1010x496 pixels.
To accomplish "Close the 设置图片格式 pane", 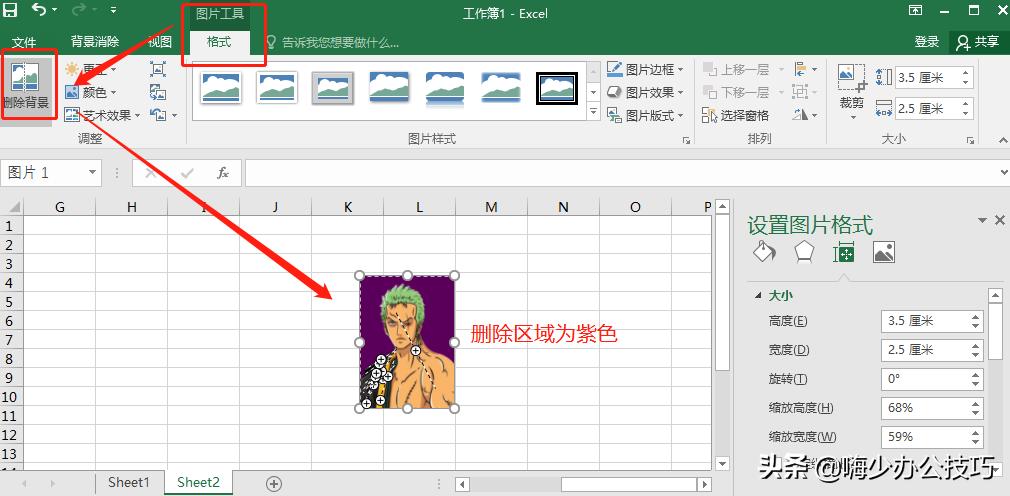I will coord(1000,220).
